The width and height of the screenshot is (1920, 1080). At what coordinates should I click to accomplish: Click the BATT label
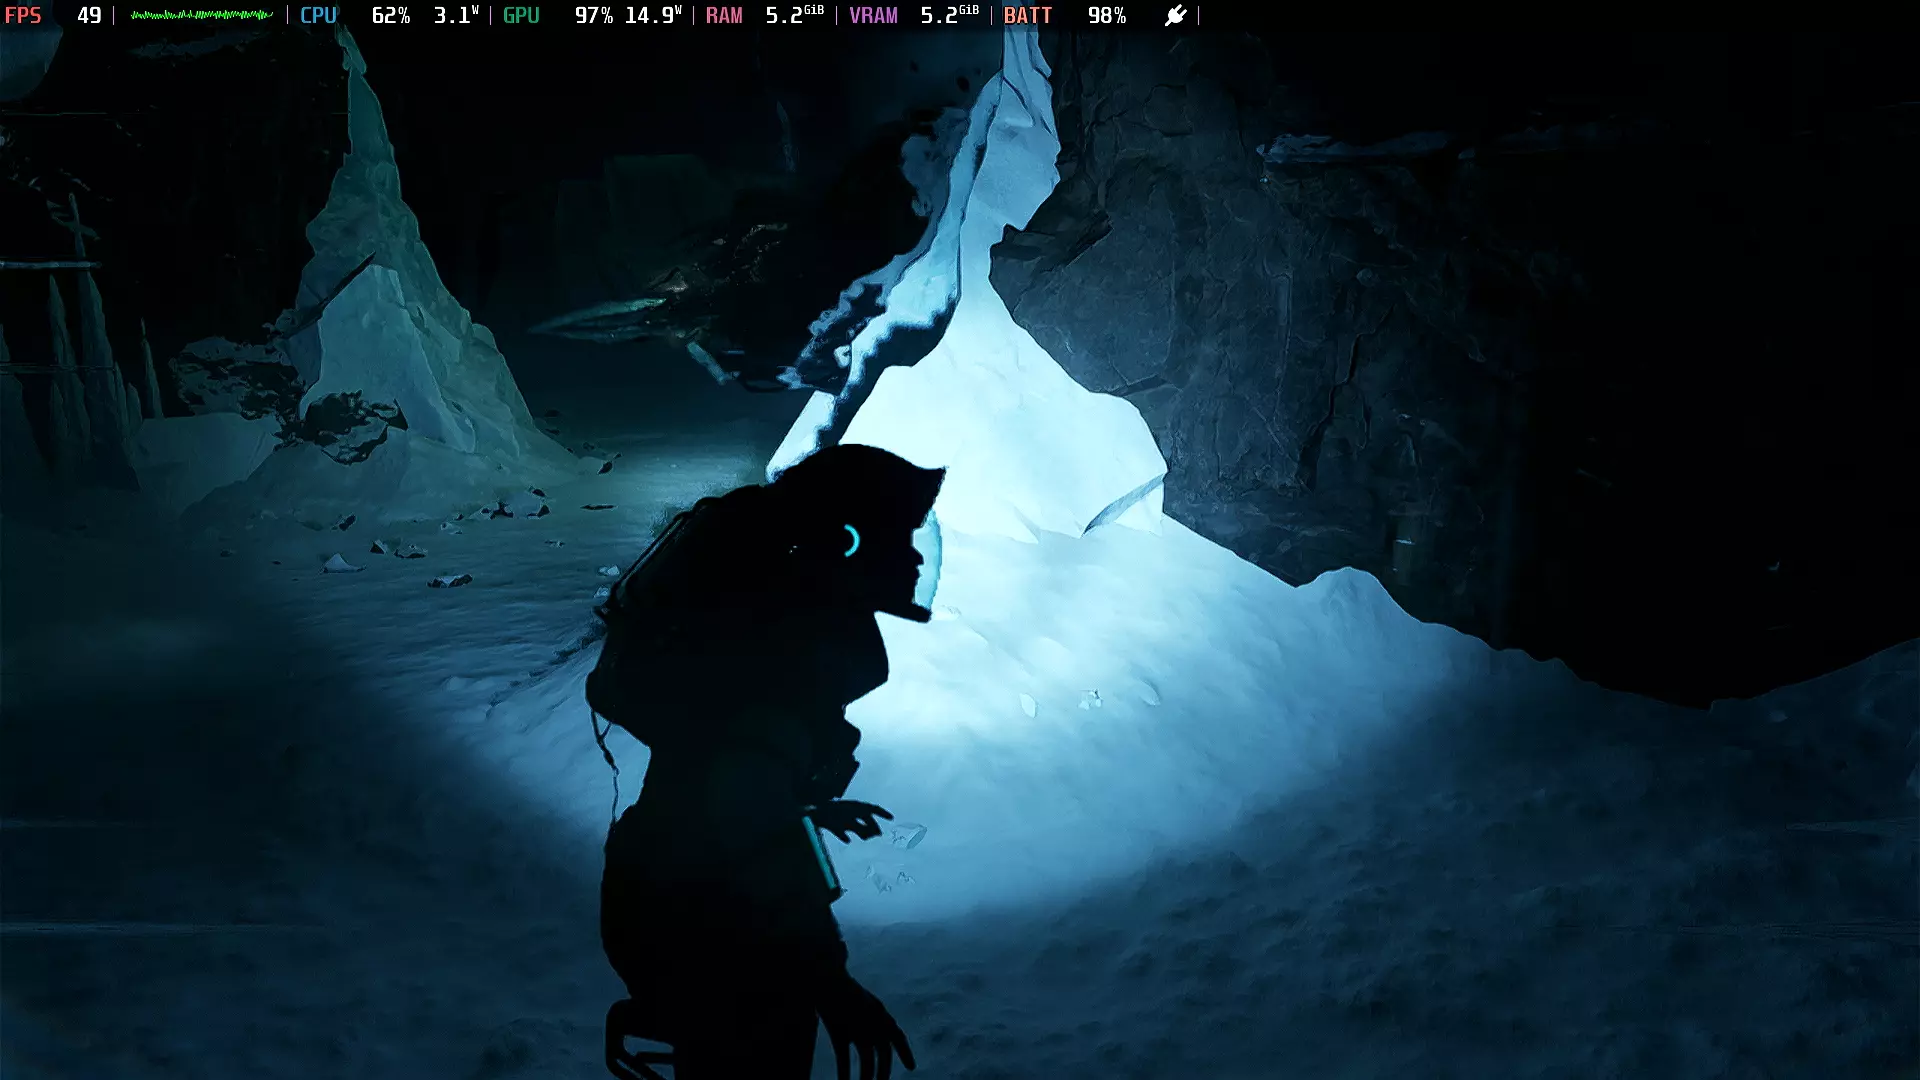(1027, 15)
